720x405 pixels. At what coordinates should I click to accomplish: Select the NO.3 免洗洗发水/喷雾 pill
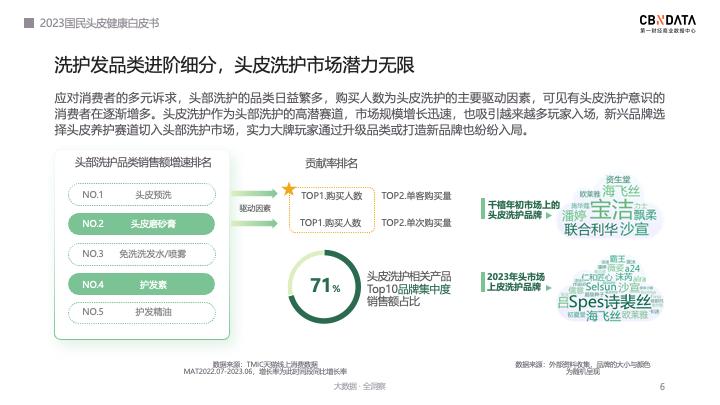pyautogui.click(x=141, y=254)
